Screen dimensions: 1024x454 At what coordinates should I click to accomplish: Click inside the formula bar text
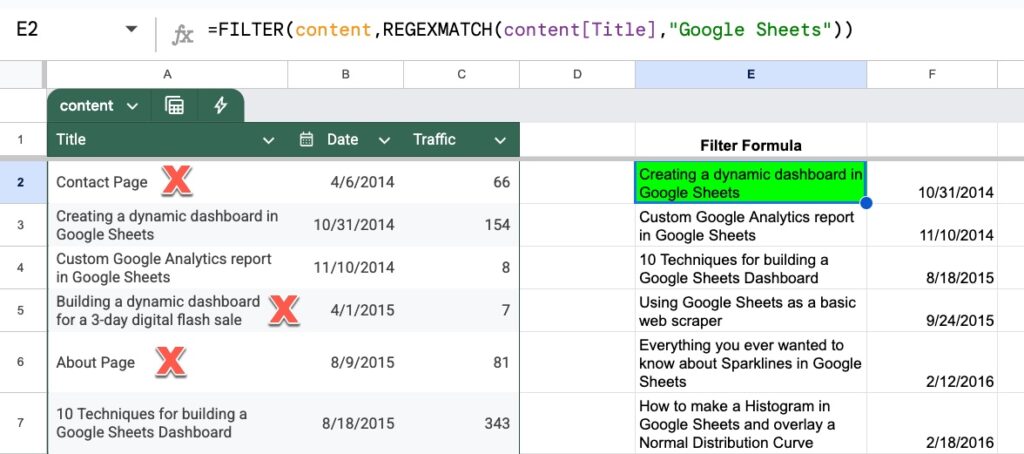(530, 31)
